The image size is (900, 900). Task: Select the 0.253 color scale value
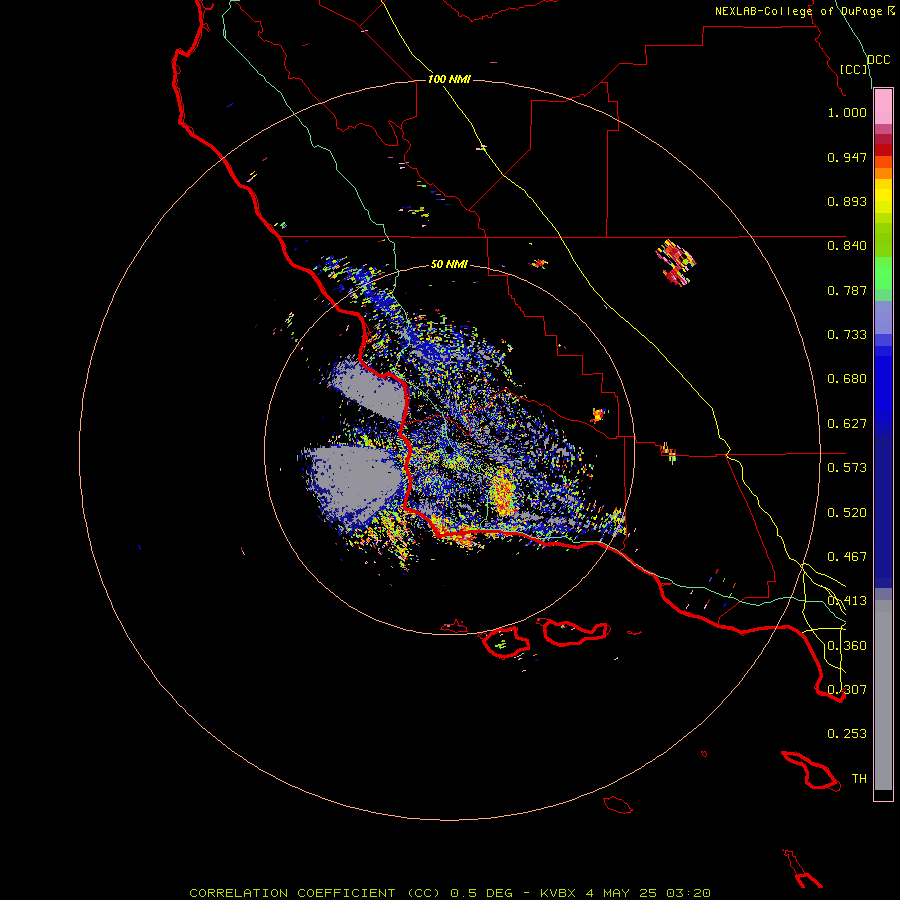click(x=847, y=734)
